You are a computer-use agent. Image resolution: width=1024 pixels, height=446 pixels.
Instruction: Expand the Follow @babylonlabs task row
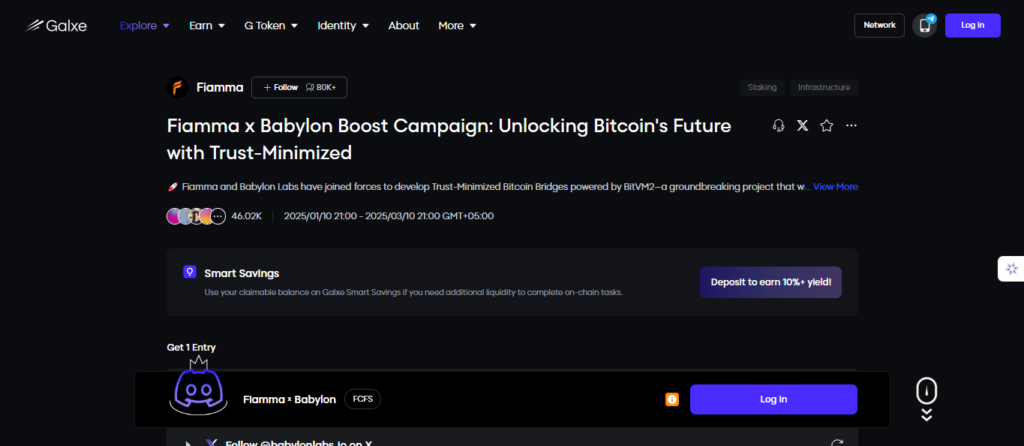point(187,442)
